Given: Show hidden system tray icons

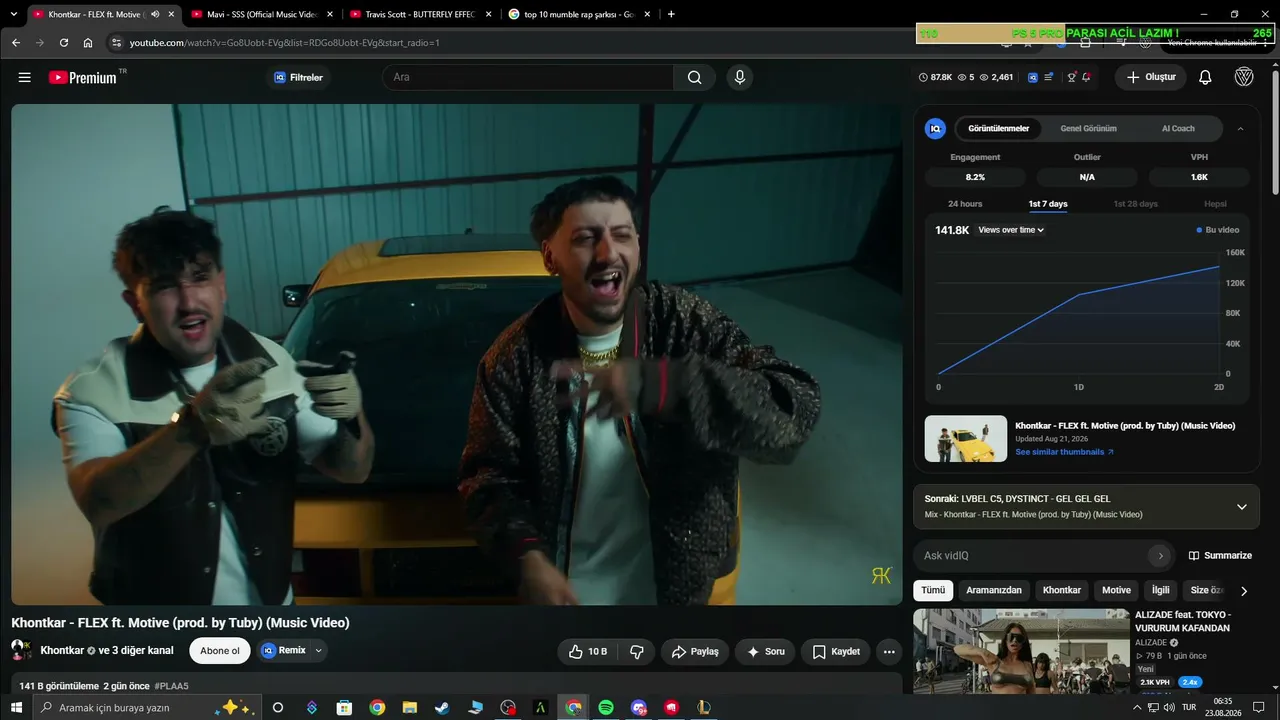Looking at the screenshot, I should coord(1136,707).
